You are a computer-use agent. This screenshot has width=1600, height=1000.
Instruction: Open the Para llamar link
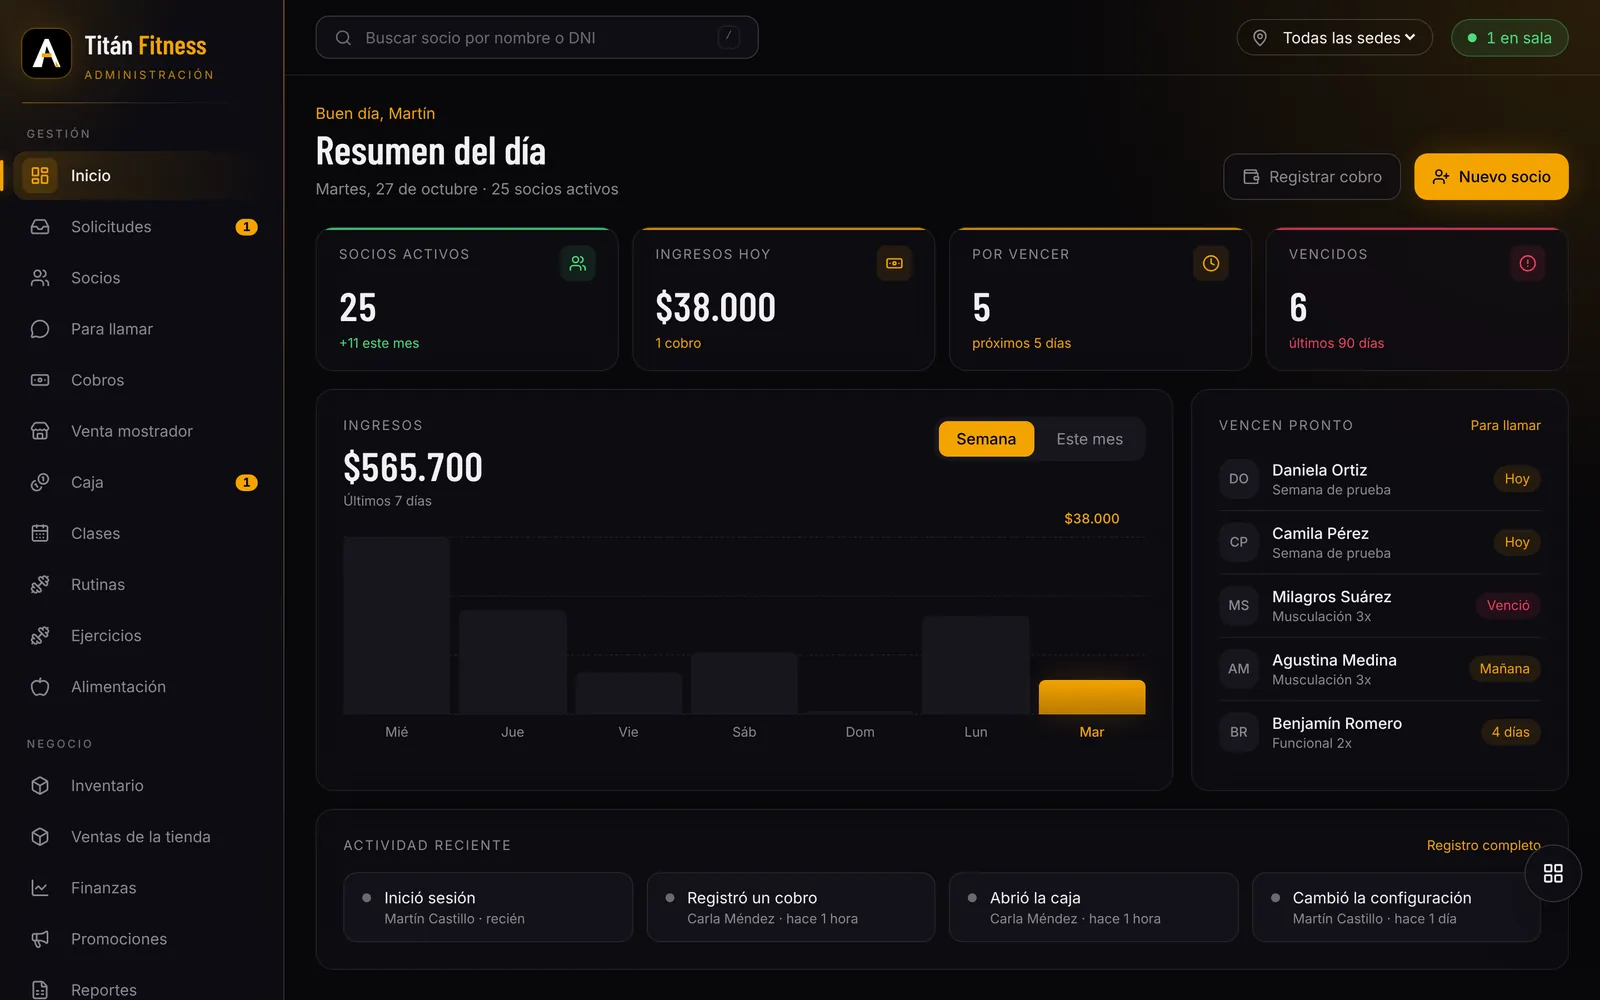click(x=1505, y=425)
